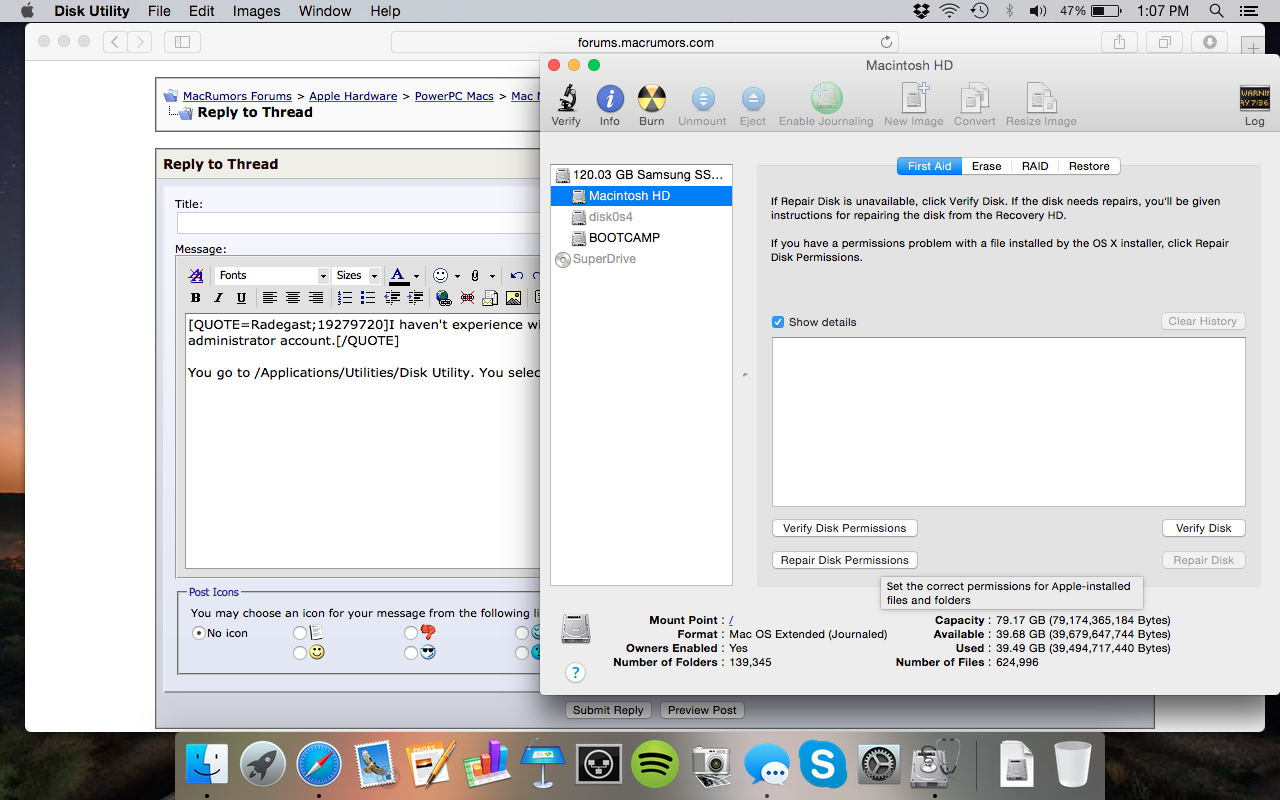Click the Insert Link globe icon

(x=444, y=298)
